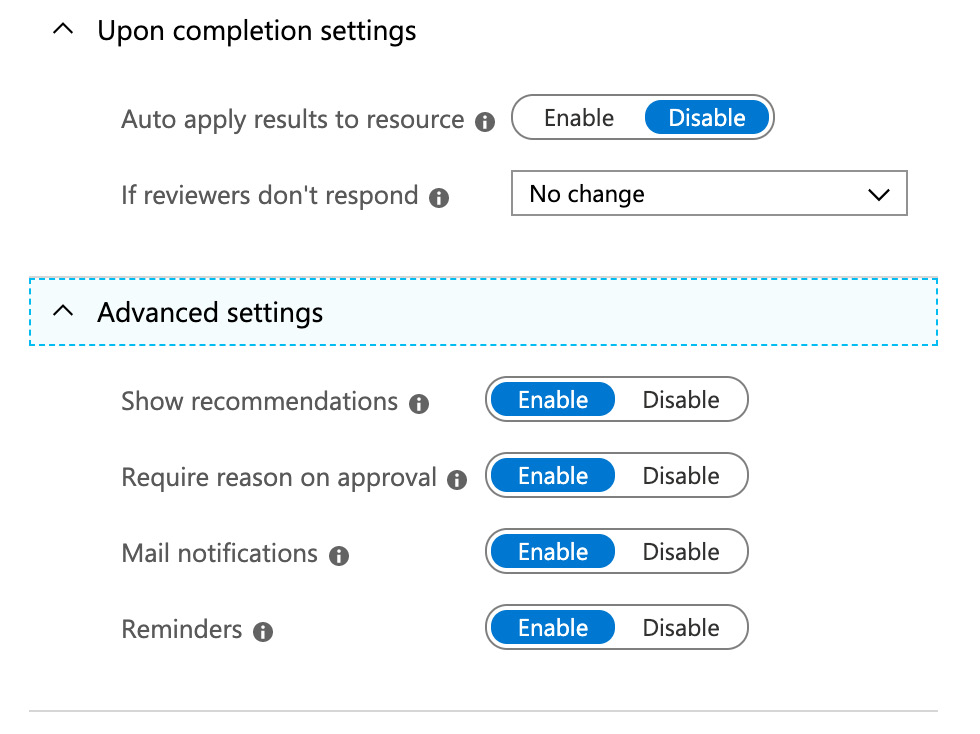Enable Auto apply results to resource
Viewport: 980px width, 734px height.
pyautogui.click(x=578, y=118)
